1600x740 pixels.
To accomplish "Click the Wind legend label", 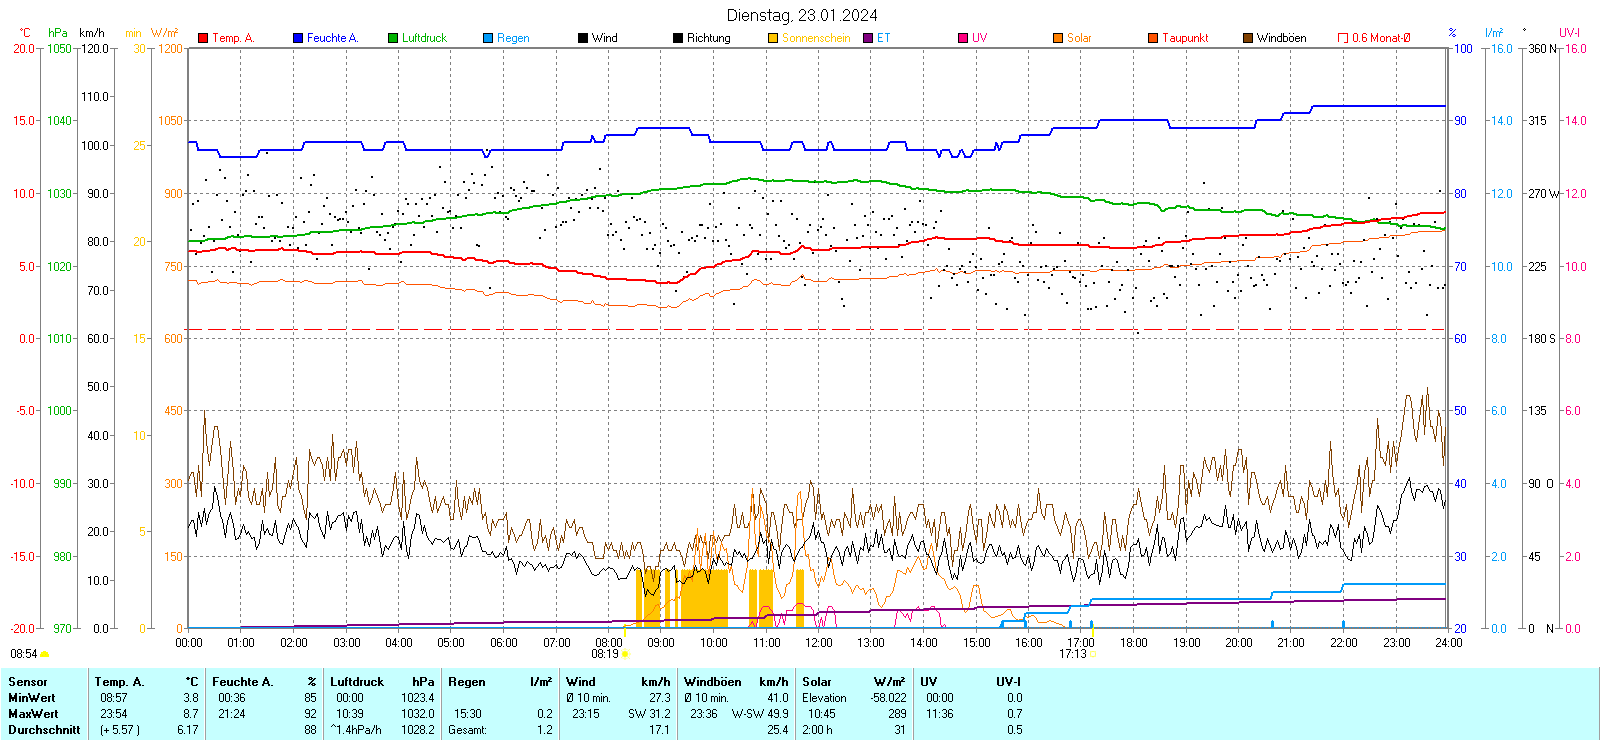I will [x=604, y=38].
